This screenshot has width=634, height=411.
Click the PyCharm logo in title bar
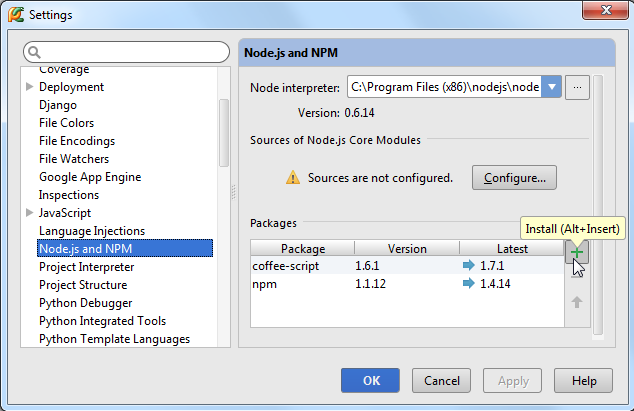pyautogui.click(x=16, y=15)
